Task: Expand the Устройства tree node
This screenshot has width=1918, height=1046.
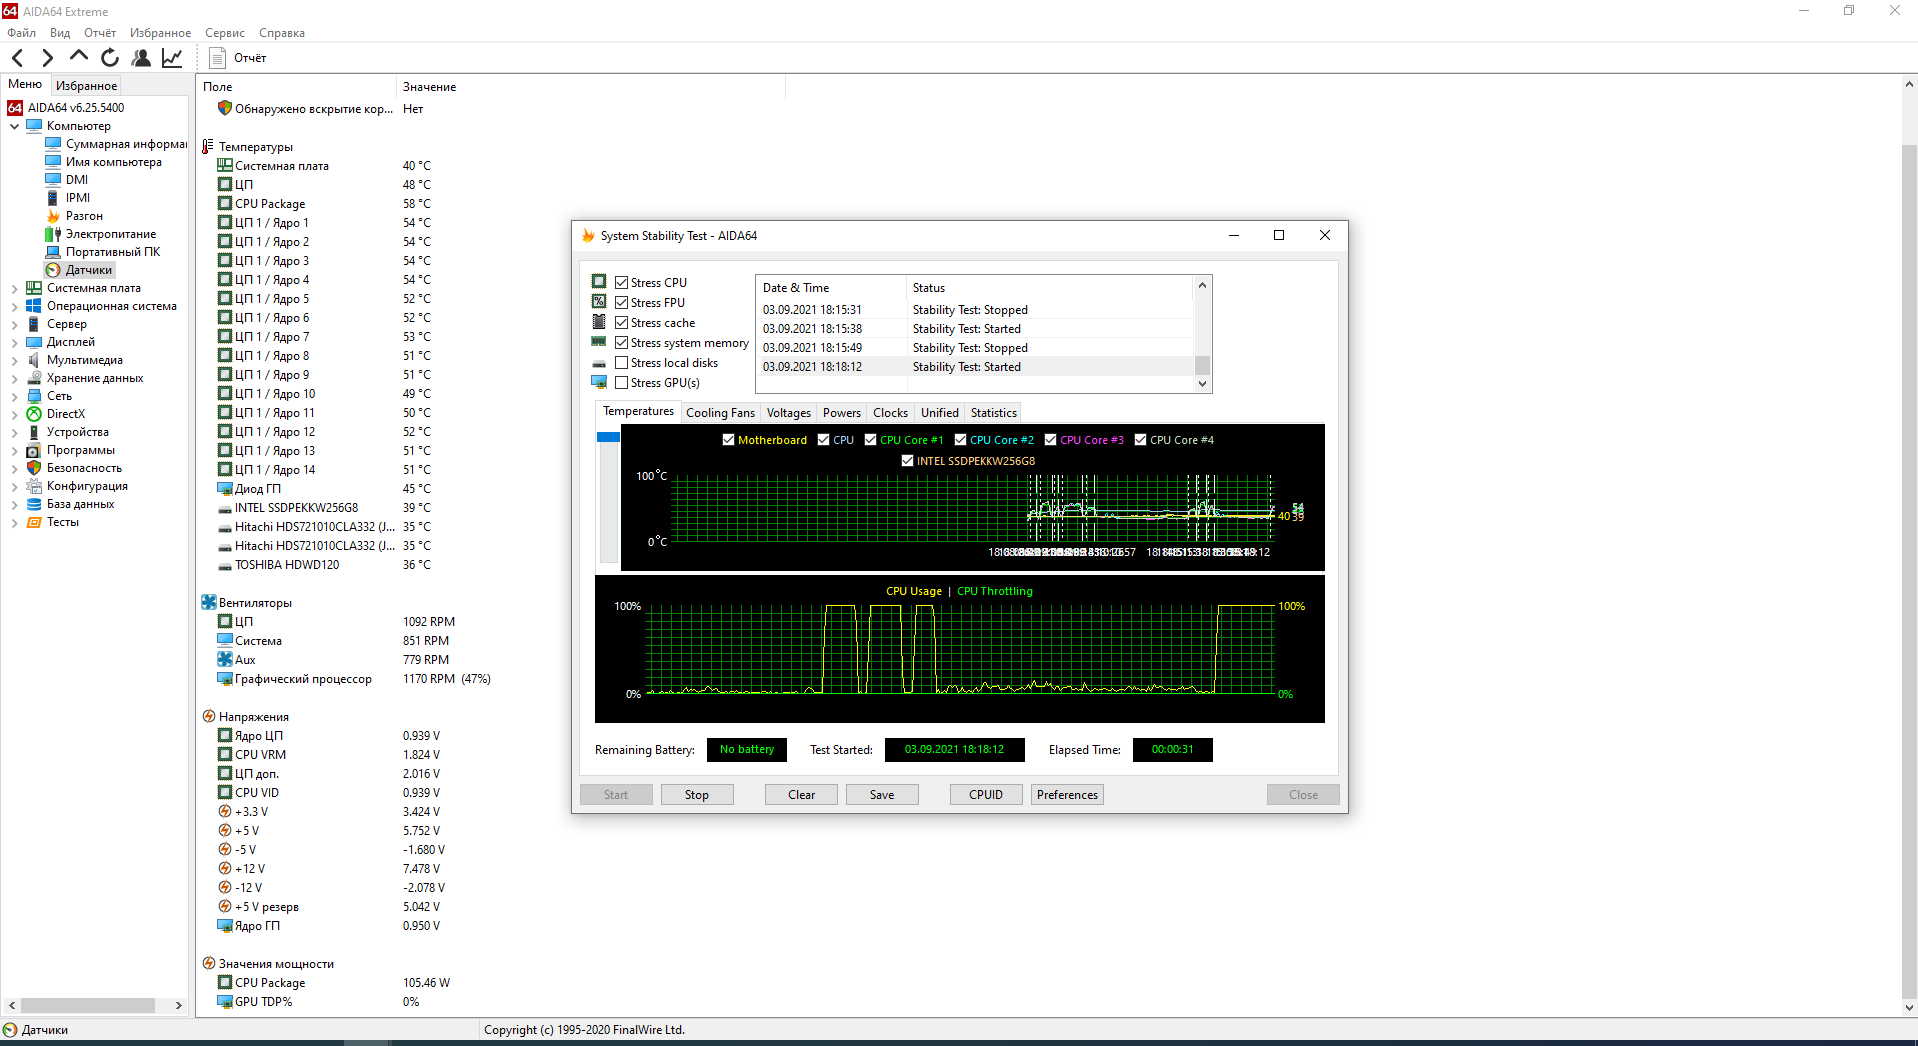Action: (14, 432)
